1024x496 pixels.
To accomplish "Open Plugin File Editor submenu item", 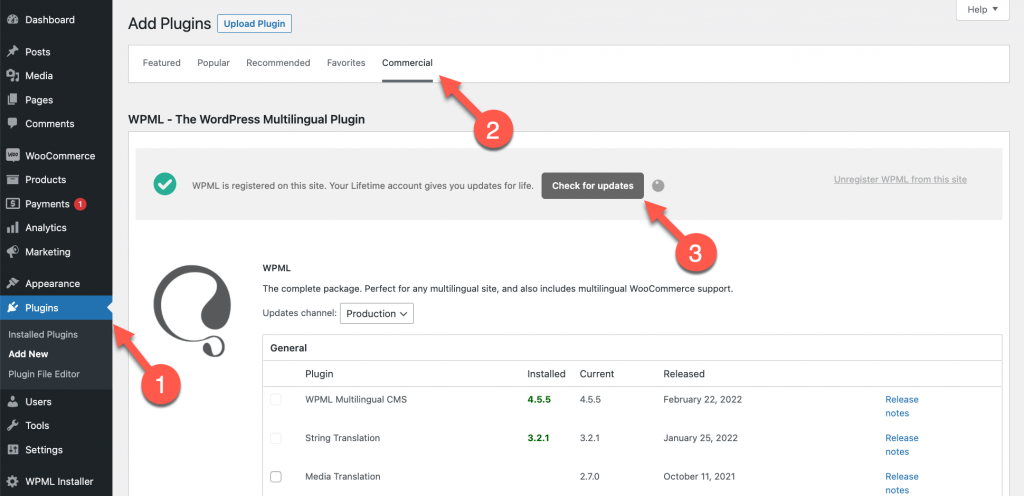I will tap(44, 374).
